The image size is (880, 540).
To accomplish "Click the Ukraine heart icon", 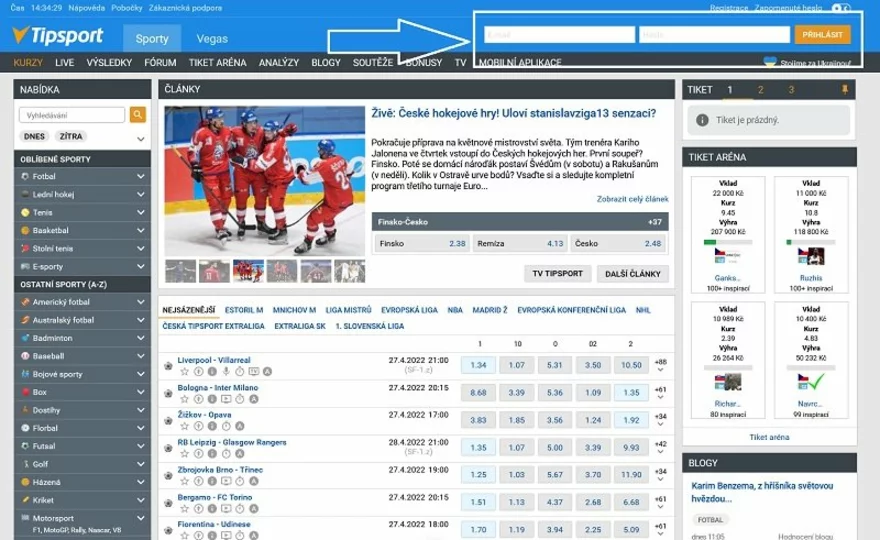I will tap(769, 62).
